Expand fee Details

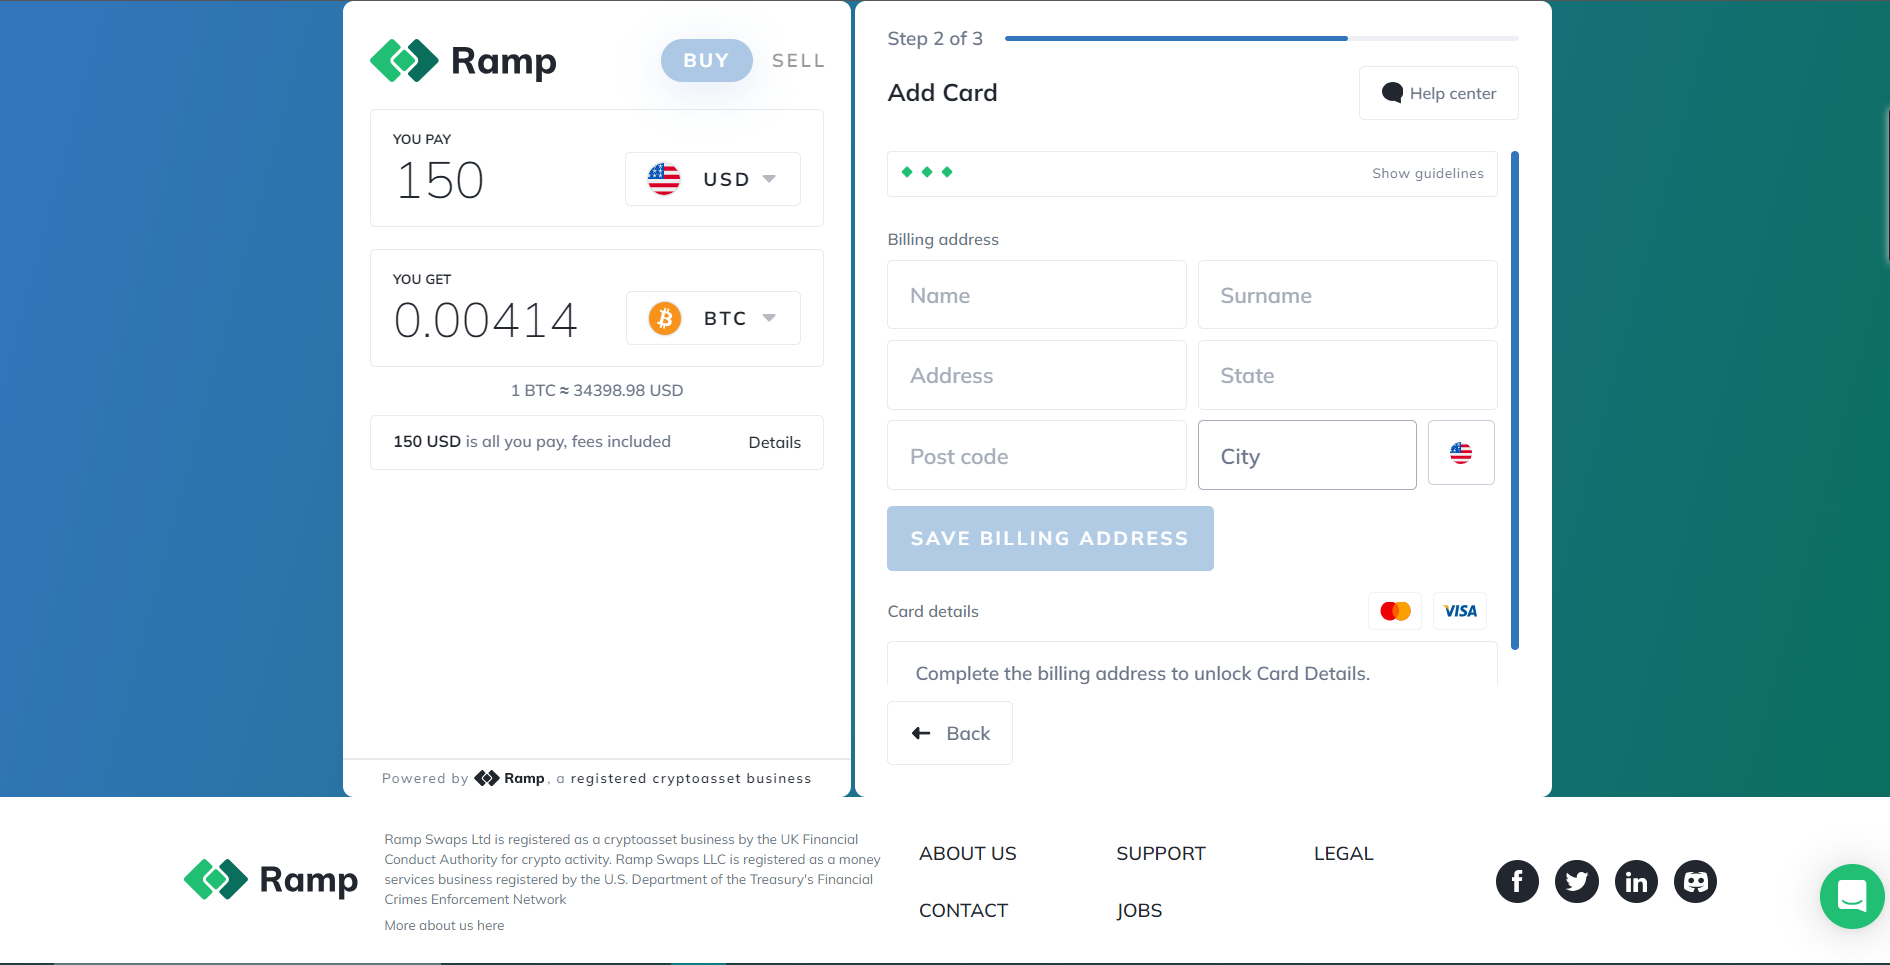tap(774, 442)
